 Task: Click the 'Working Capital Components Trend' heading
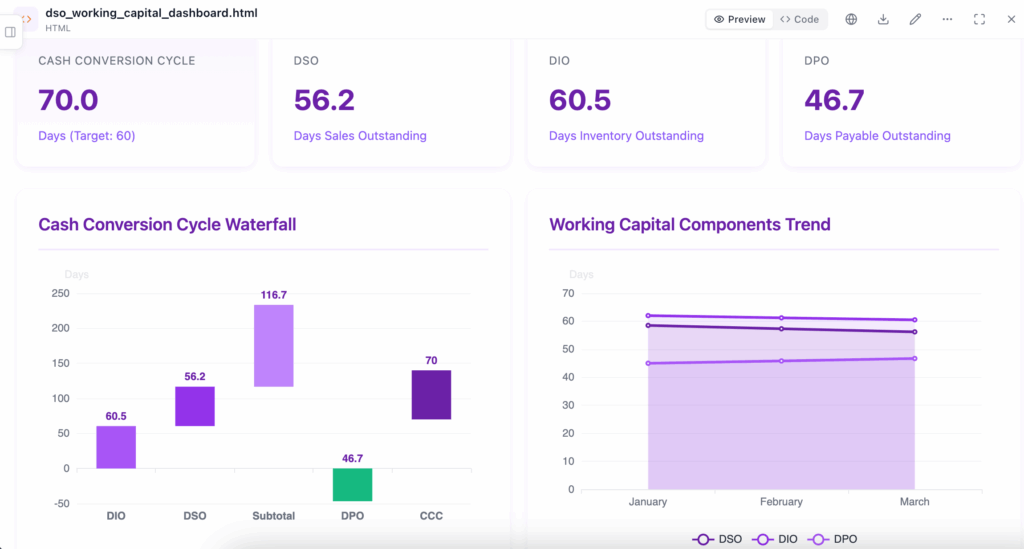[690, 225]
